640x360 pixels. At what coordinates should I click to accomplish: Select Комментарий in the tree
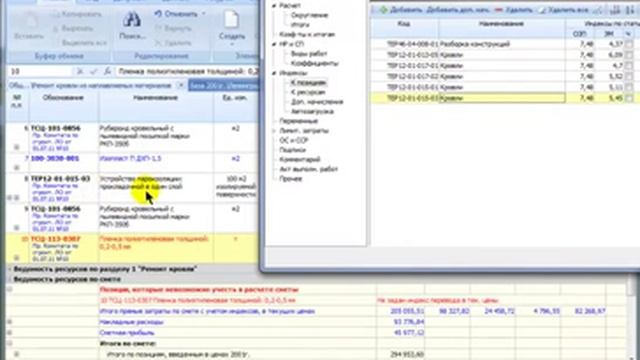300,160
